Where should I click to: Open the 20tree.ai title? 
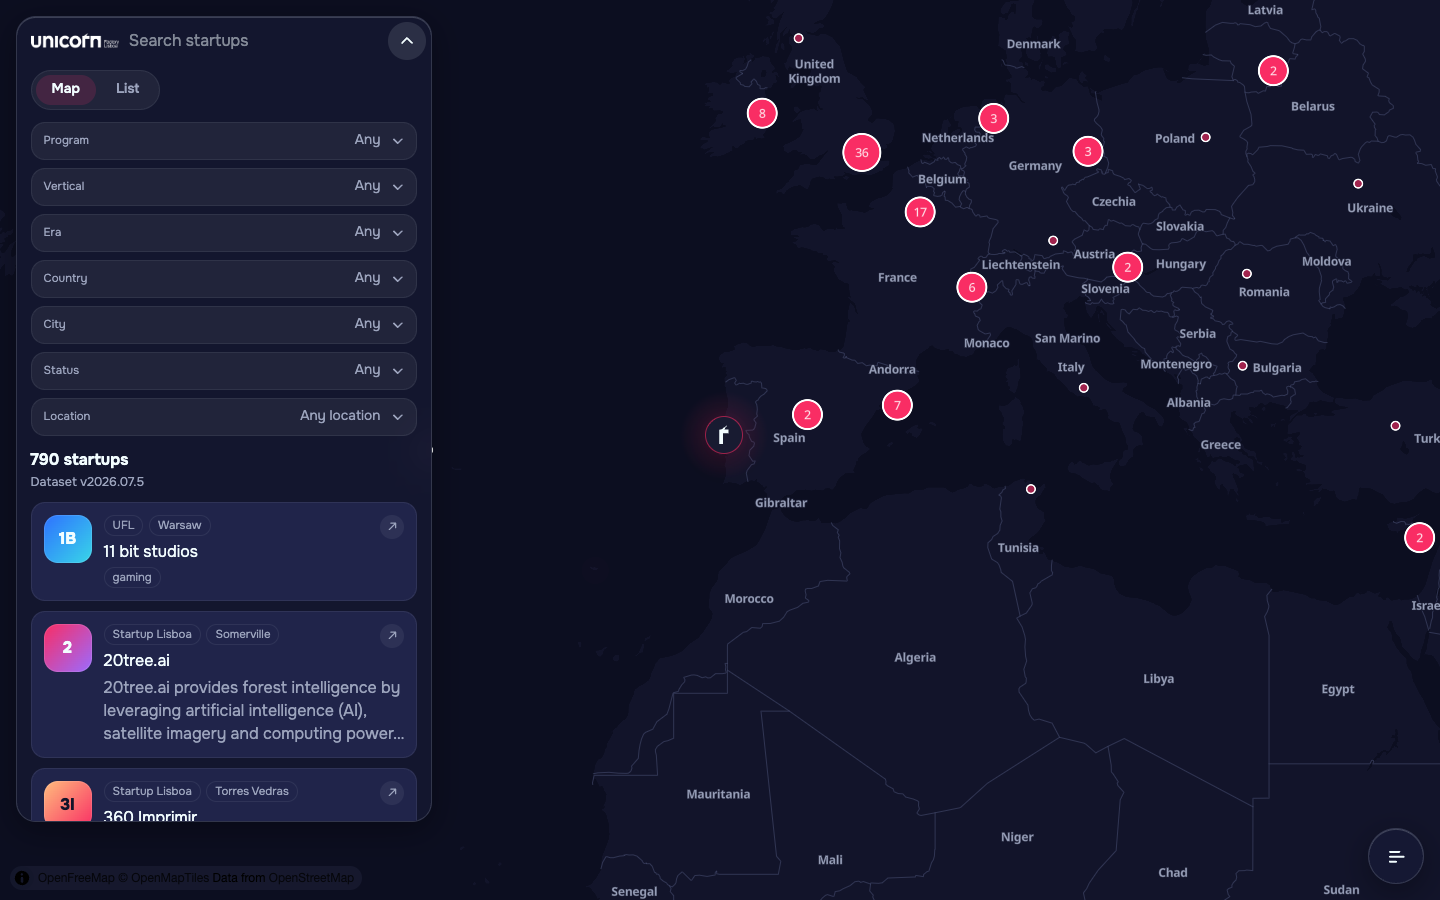137,661
